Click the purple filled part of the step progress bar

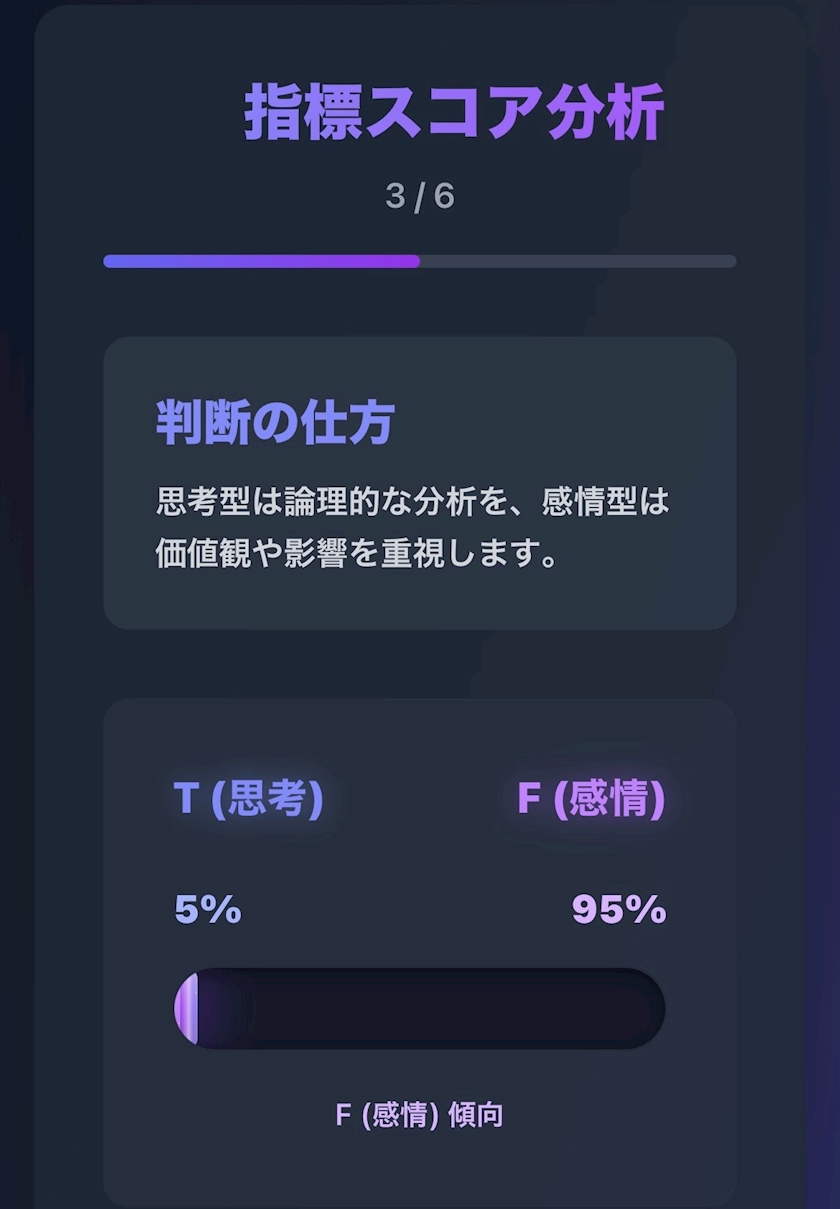[260, 261]
